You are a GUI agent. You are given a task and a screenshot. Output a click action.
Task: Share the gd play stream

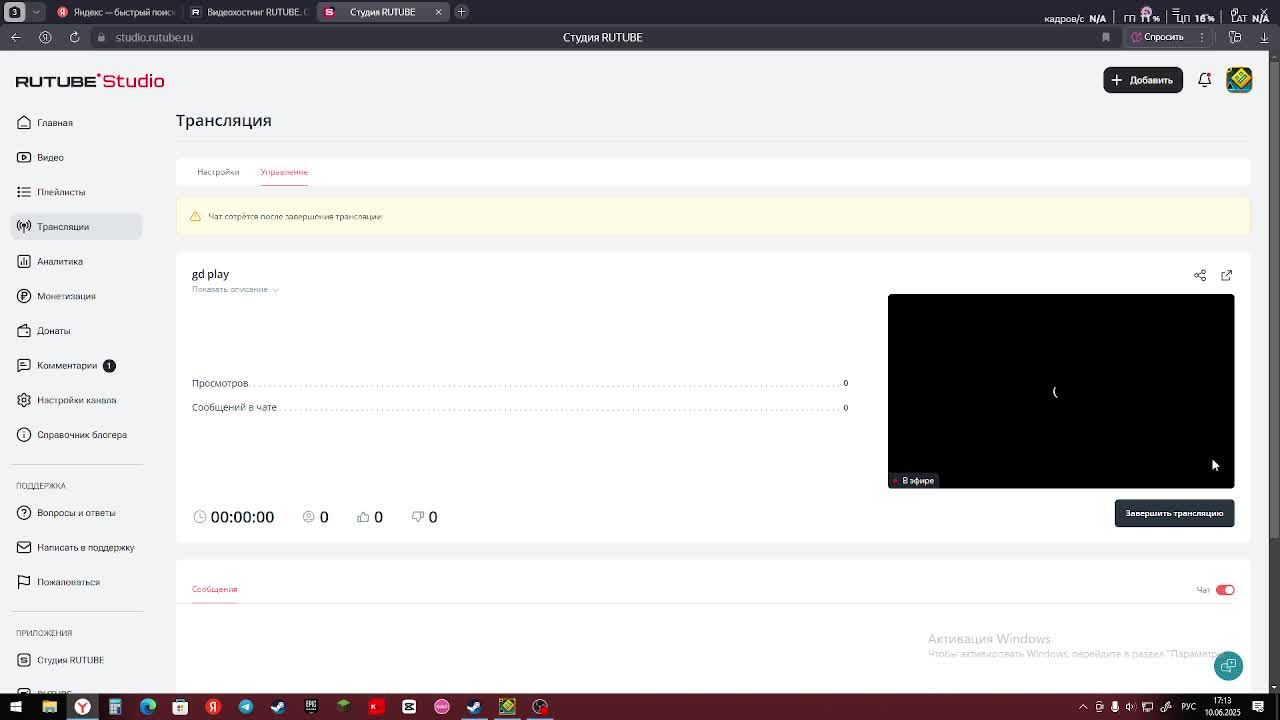pyautogui.click(x=1200, y=275)
